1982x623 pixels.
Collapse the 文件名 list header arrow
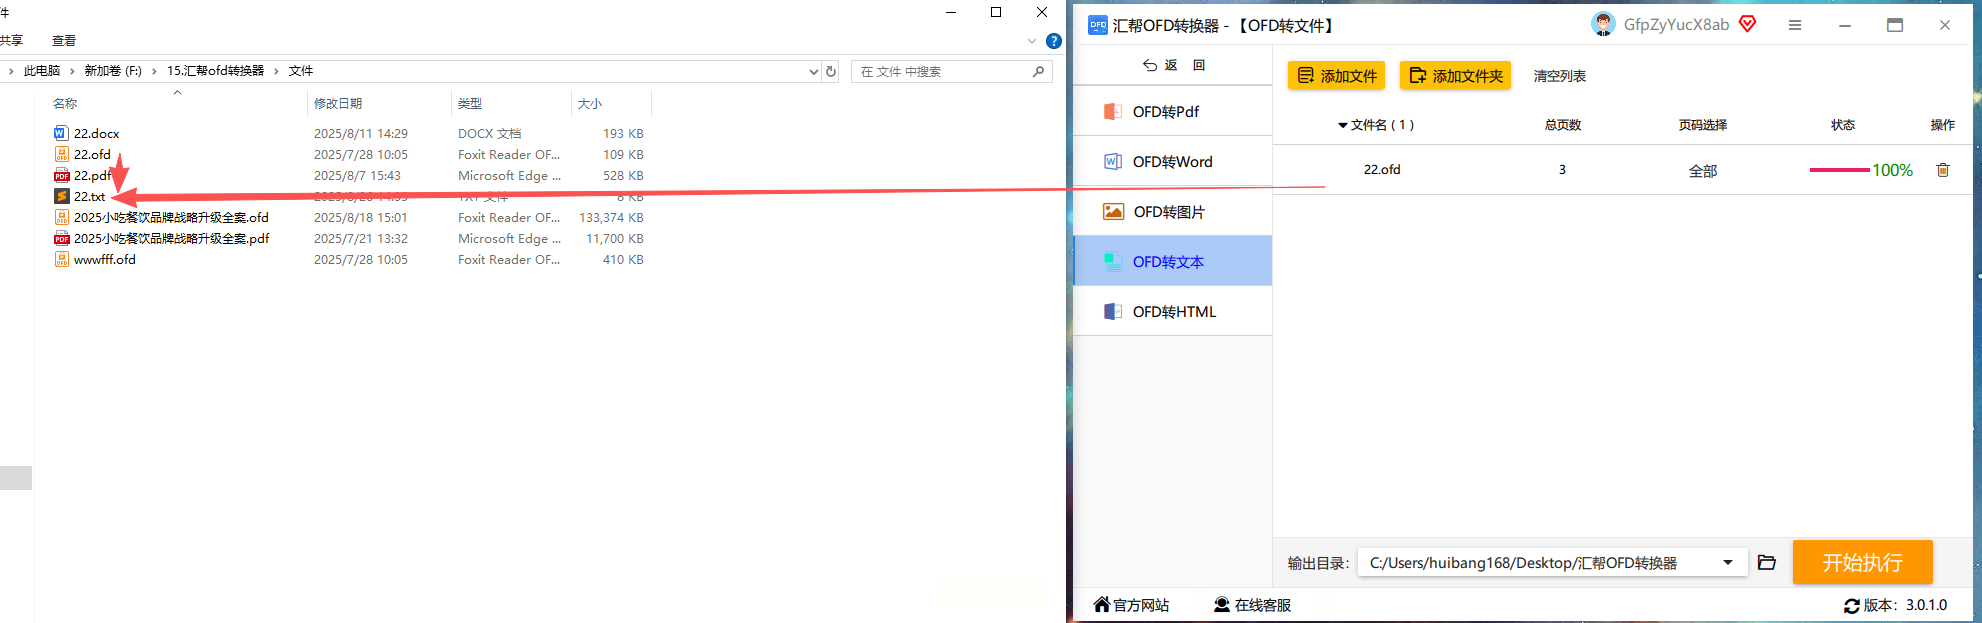click(x=1343, y=126)
